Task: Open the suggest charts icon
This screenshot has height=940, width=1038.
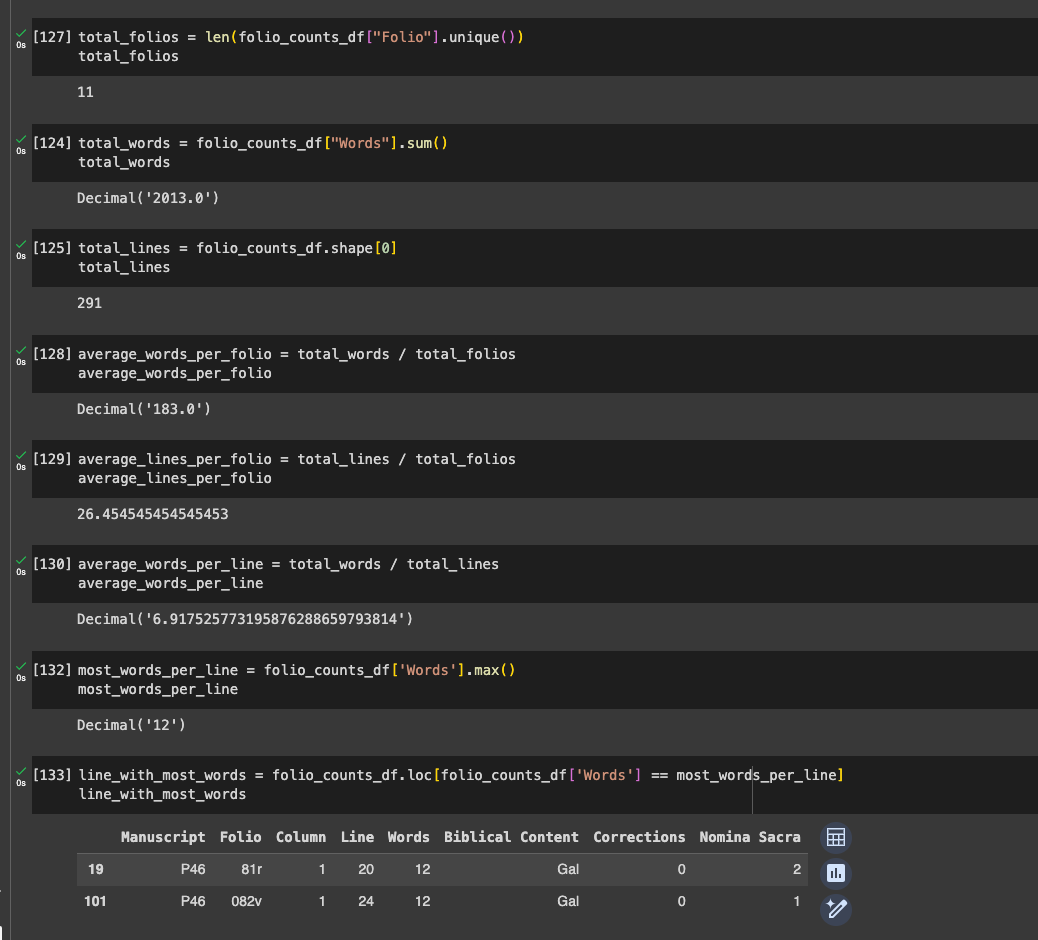Action: [x=836, y=874]
